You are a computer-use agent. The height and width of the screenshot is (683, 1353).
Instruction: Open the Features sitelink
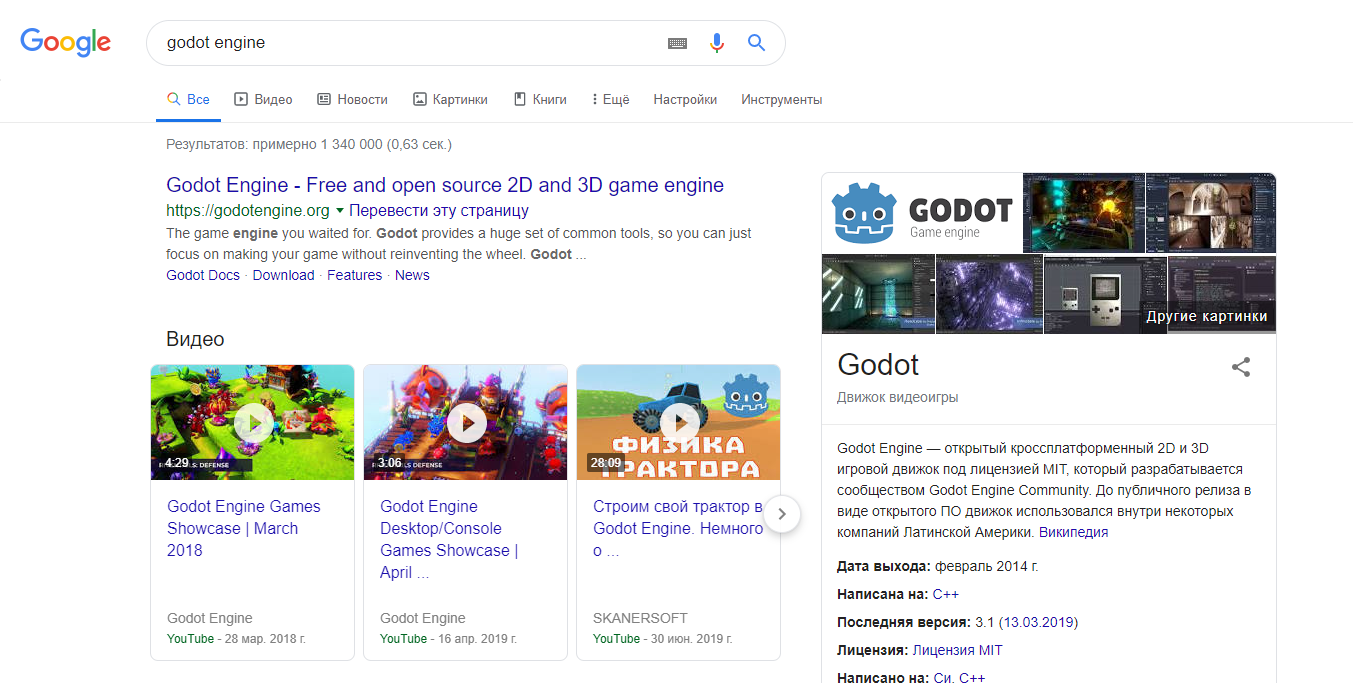pyautogui.click(x=354, y=275)
